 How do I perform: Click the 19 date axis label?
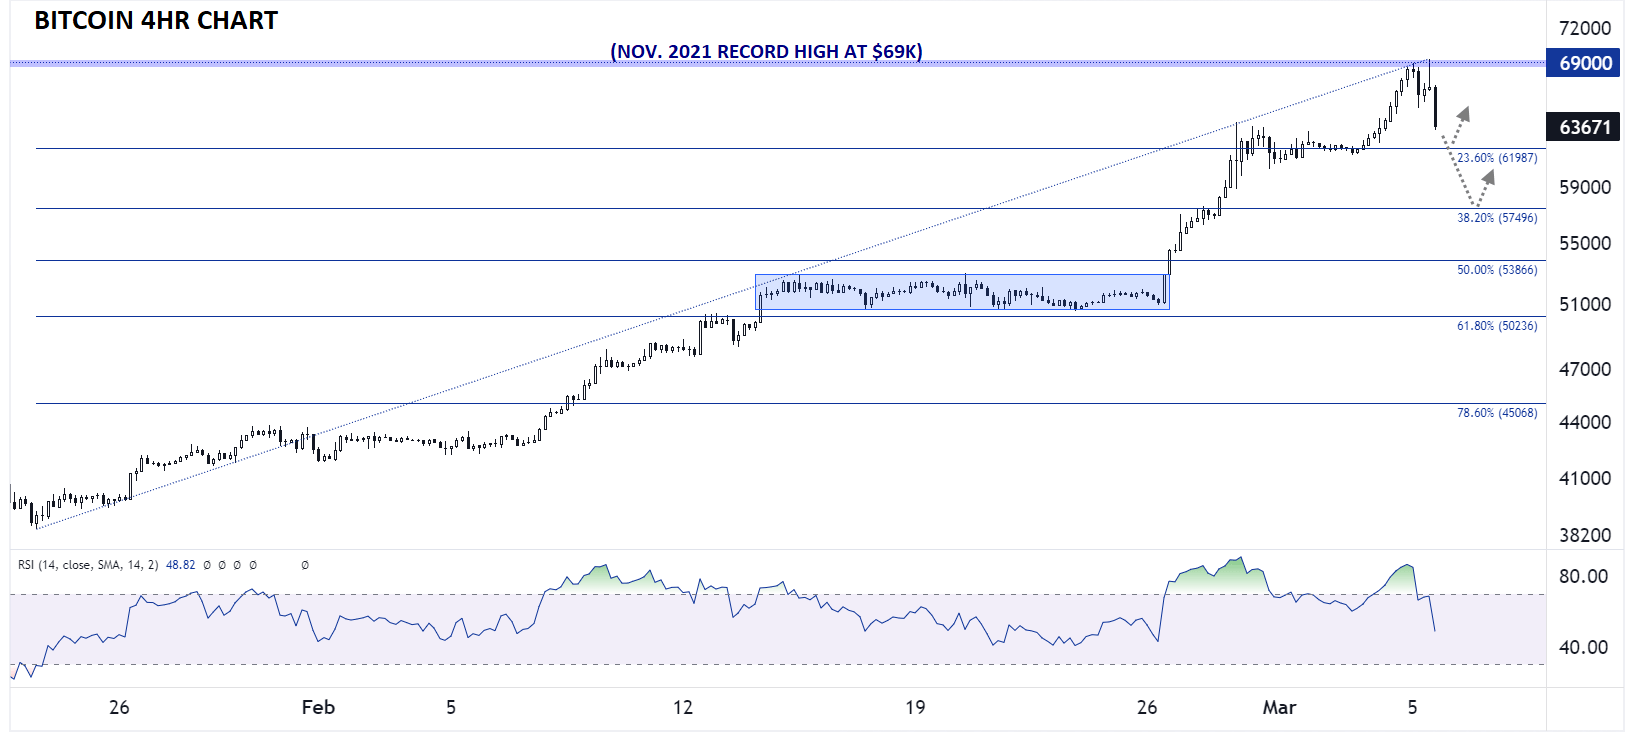[915, 707]
